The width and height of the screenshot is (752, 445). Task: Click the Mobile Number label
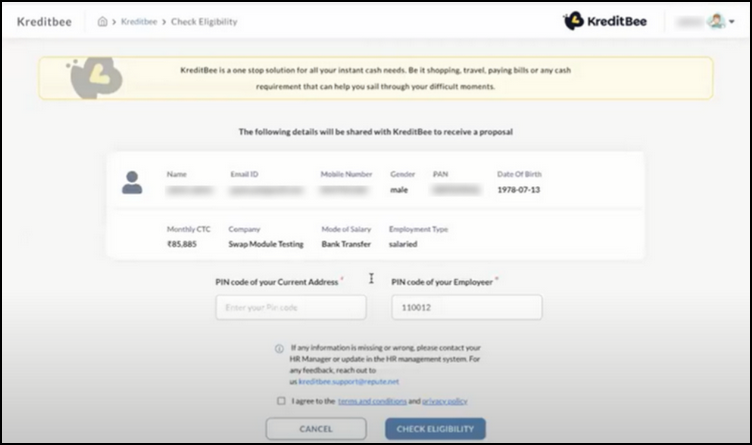[346, 174]
